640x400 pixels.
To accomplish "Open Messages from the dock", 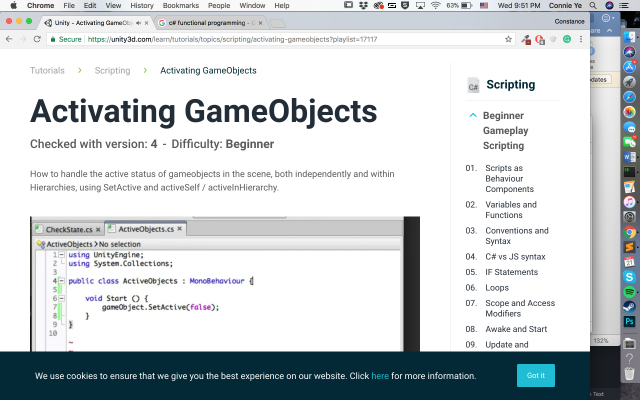I will tap(629, 127).
